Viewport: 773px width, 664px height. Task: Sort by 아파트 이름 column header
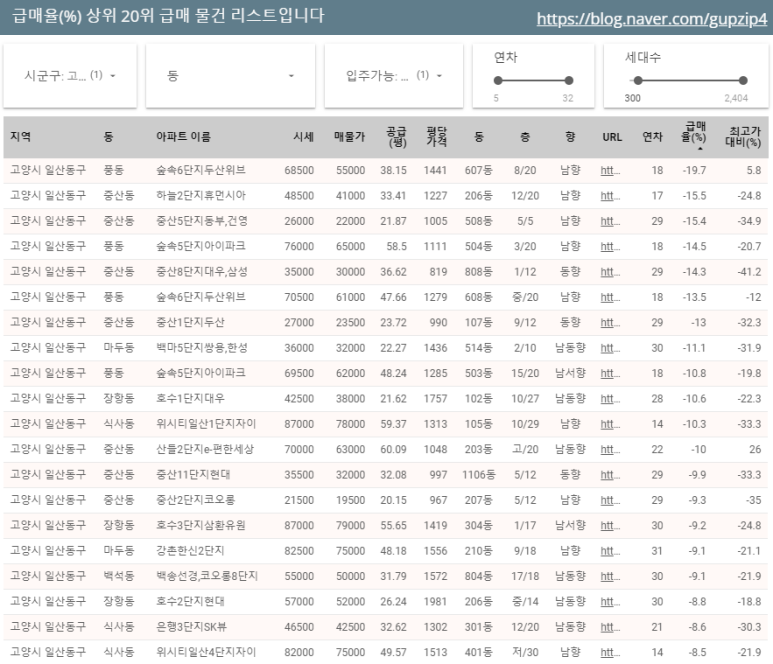coord(183,137)
